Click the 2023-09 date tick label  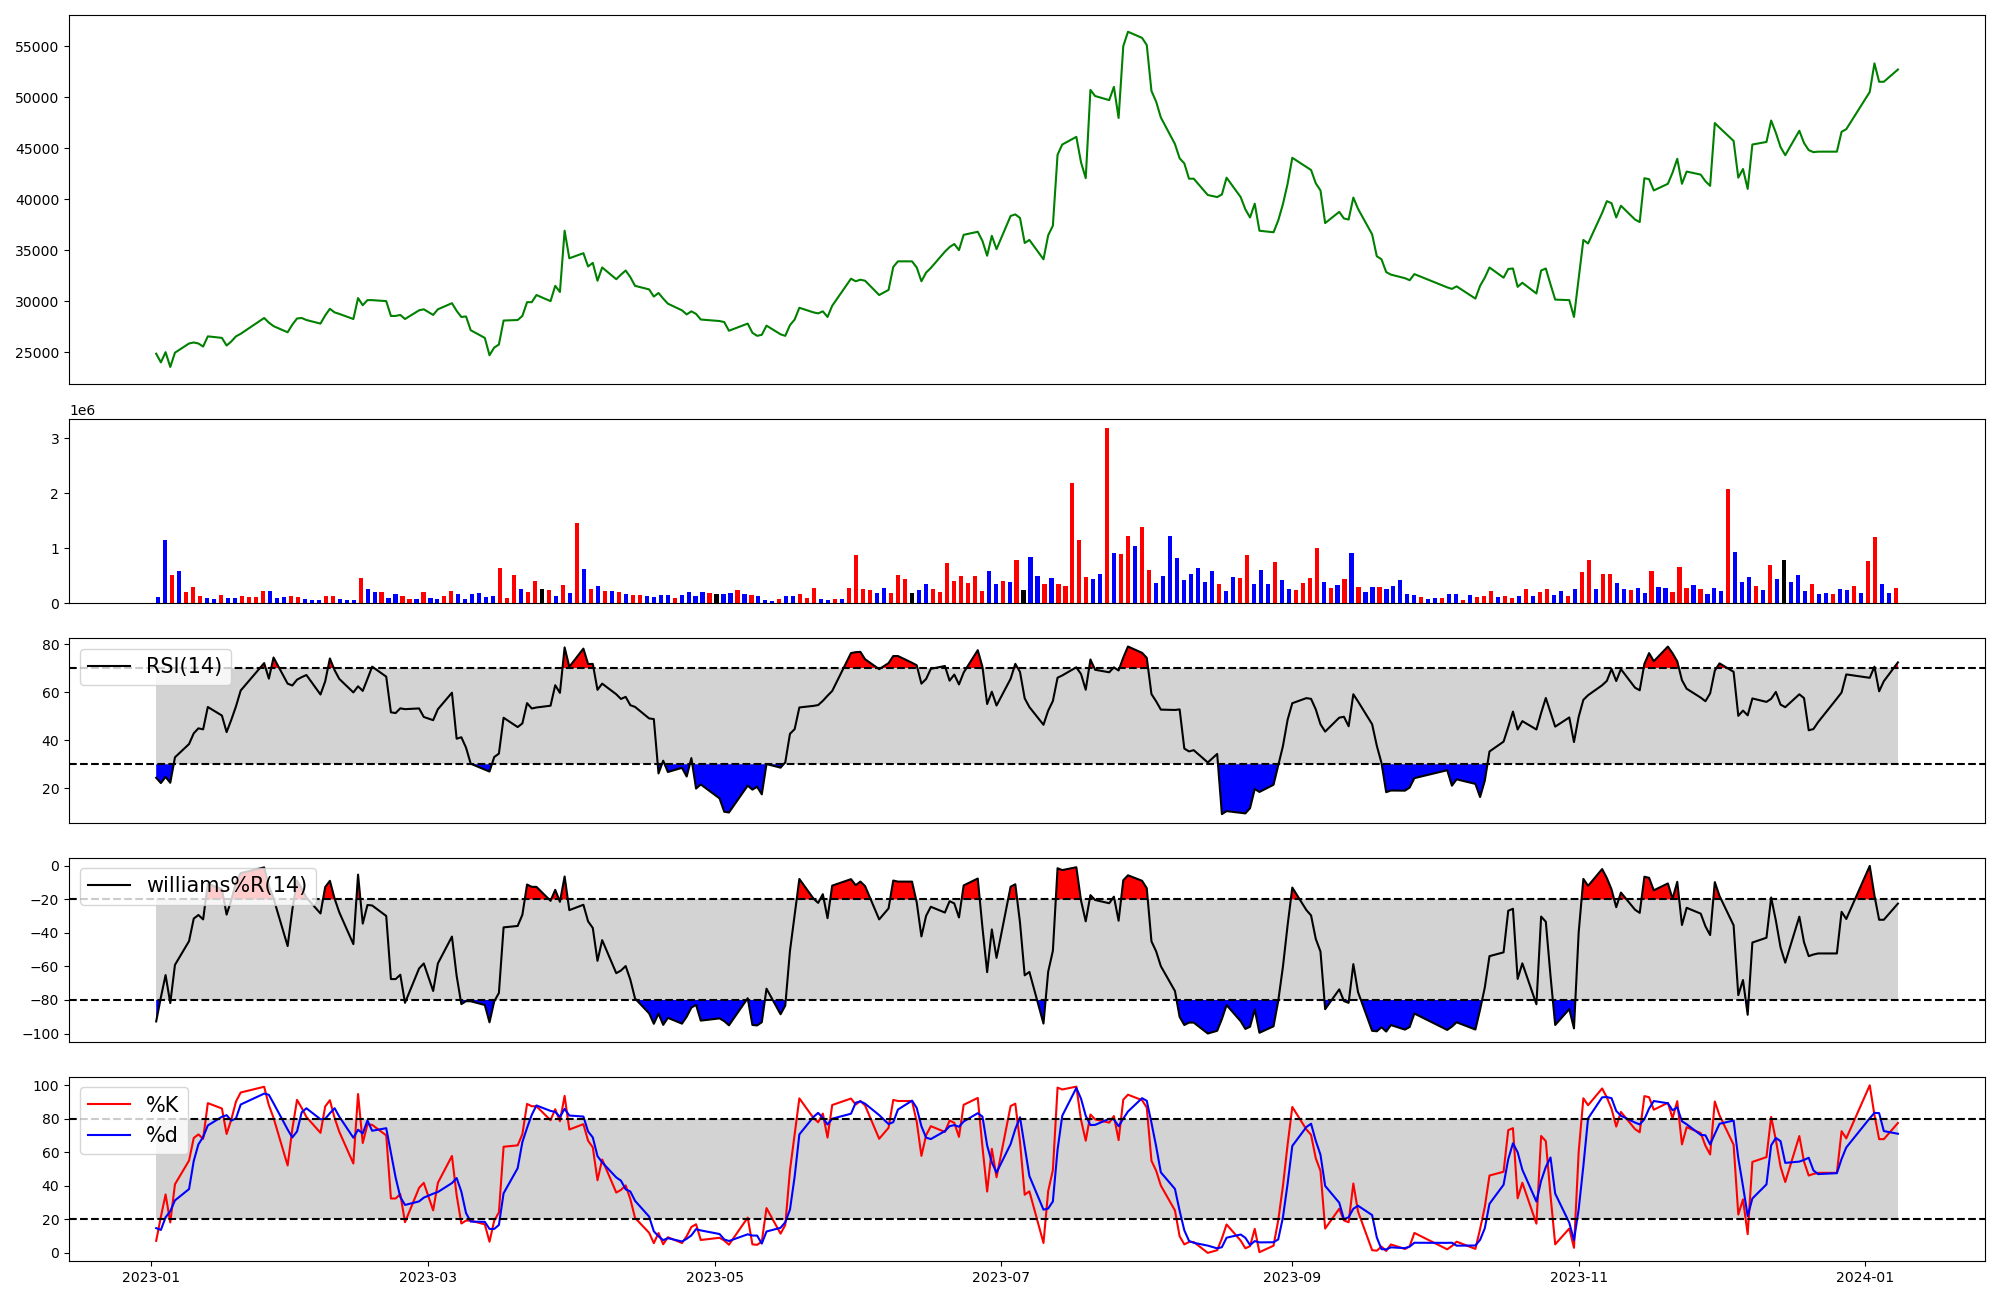(x=1292, y=1276)
